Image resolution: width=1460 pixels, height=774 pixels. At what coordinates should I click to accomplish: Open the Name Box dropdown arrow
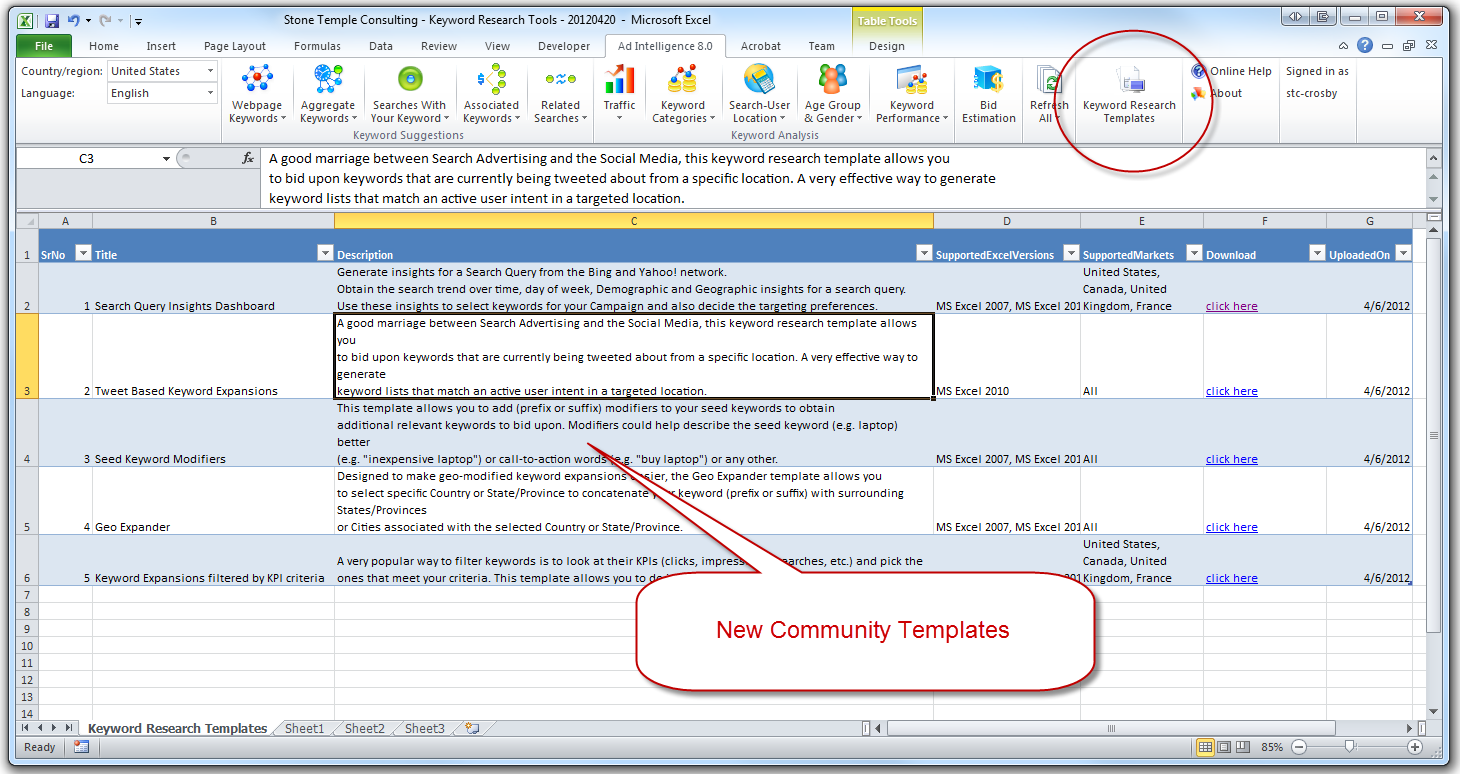tap(166, 158)
